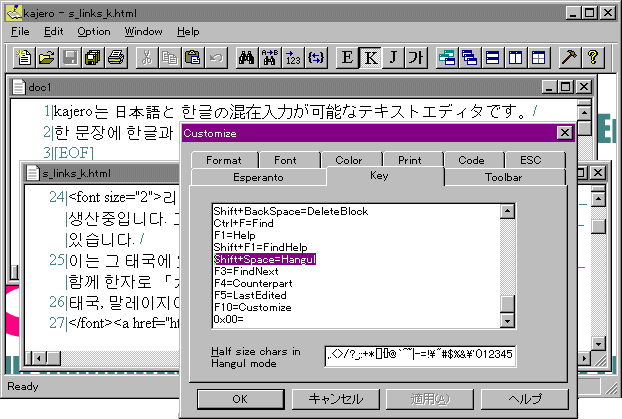The height and width of the screenshot is (419, 622).
Task: Select the Hangul 가 input mode
Action: pos(416,58)
